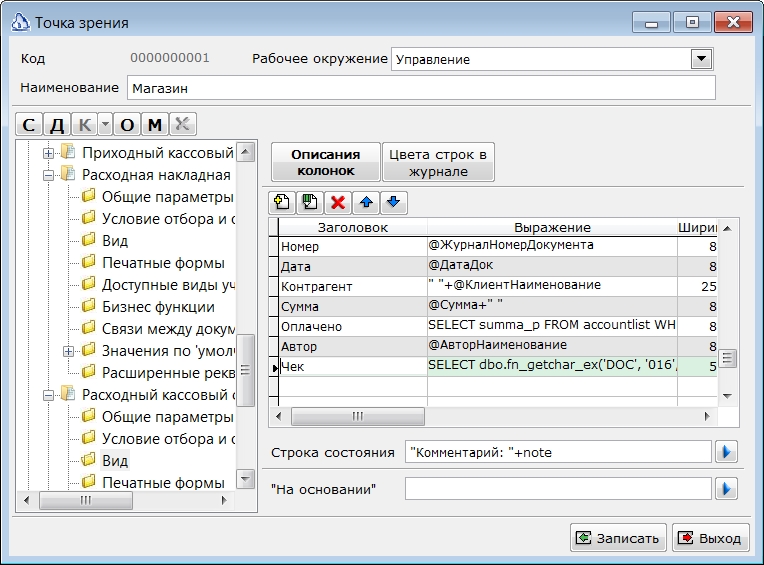Move column down with blue arrow
This screenshot has height=565, width=764.
[x=394, y=202]
